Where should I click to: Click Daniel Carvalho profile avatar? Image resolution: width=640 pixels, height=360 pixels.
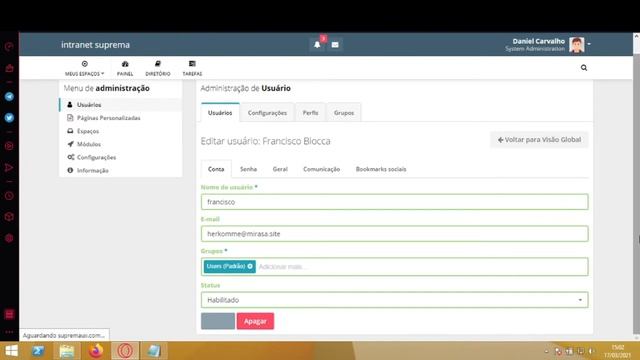coord(577,45)
